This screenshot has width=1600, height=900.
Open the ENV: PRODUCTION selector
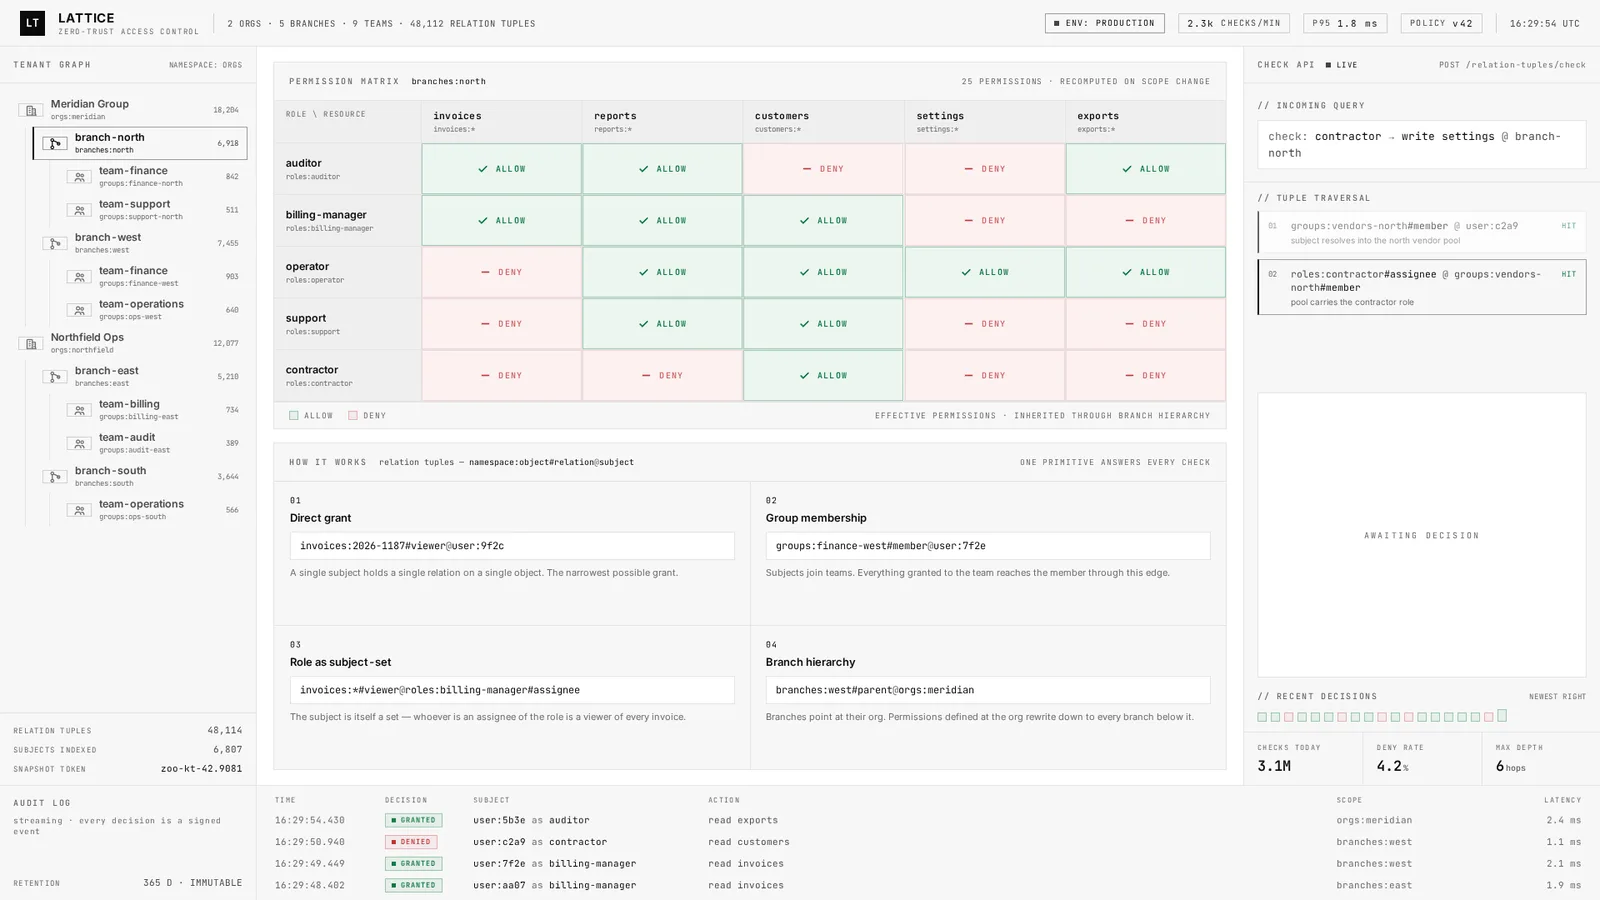(1105, 23)
